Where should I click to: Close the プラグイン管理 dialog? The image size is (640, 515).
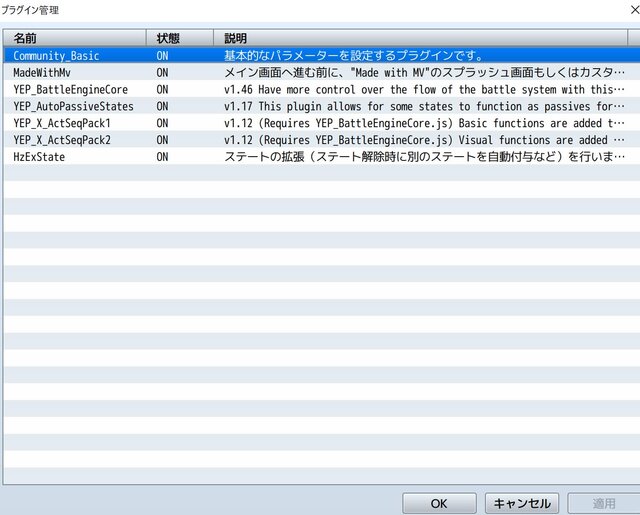click(x=634, y=10)
